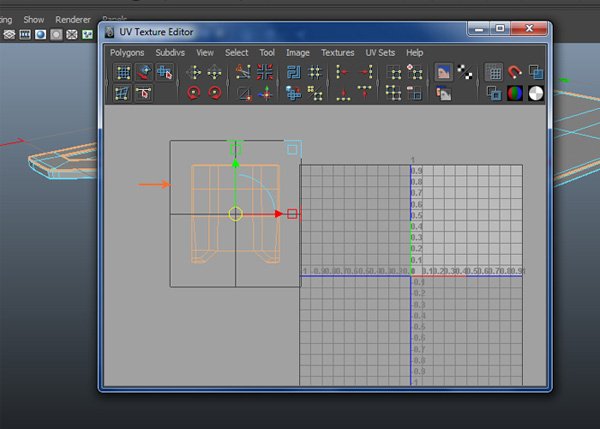Image resolution: width=600 pixels, height=429 pixels.
Task: Sew UV edges using diagonal square icon
Action: [x=244, y=93]
